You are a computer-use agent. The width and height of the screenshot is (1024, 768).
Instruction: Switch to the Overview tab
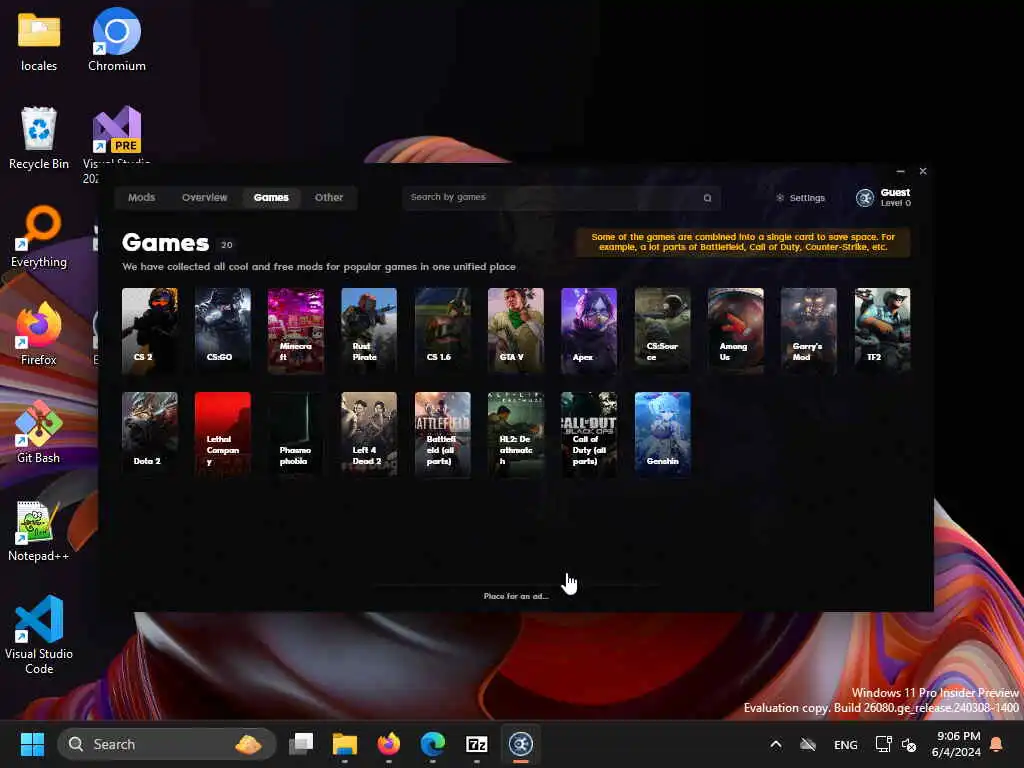(204, 197)
